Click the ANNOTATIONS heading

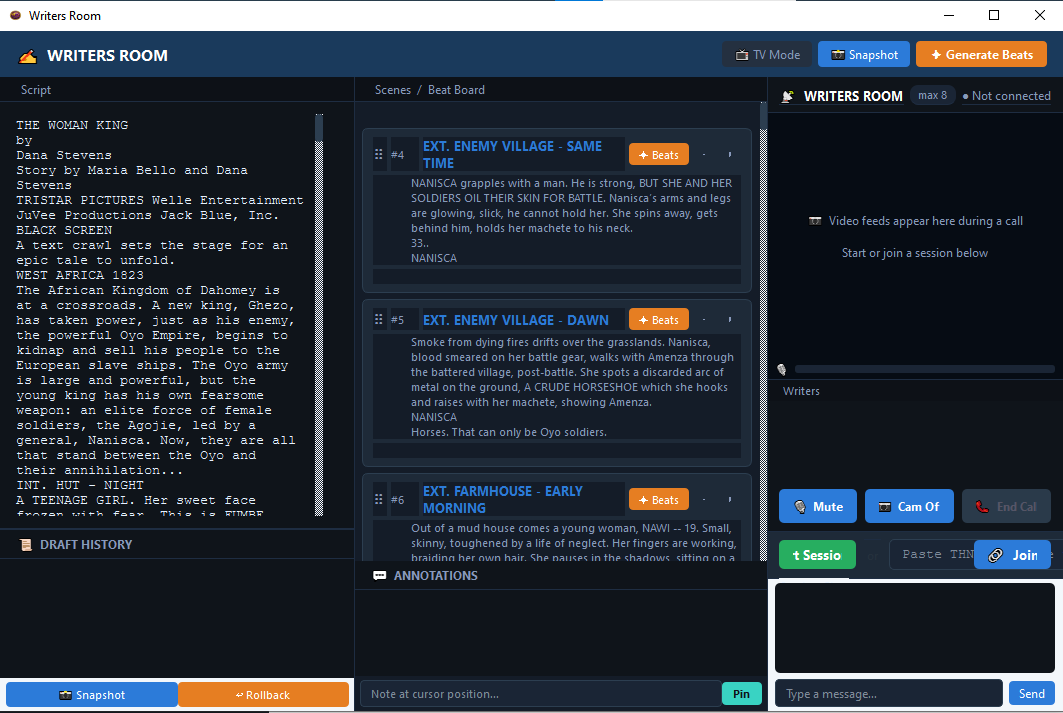point(435,575)
